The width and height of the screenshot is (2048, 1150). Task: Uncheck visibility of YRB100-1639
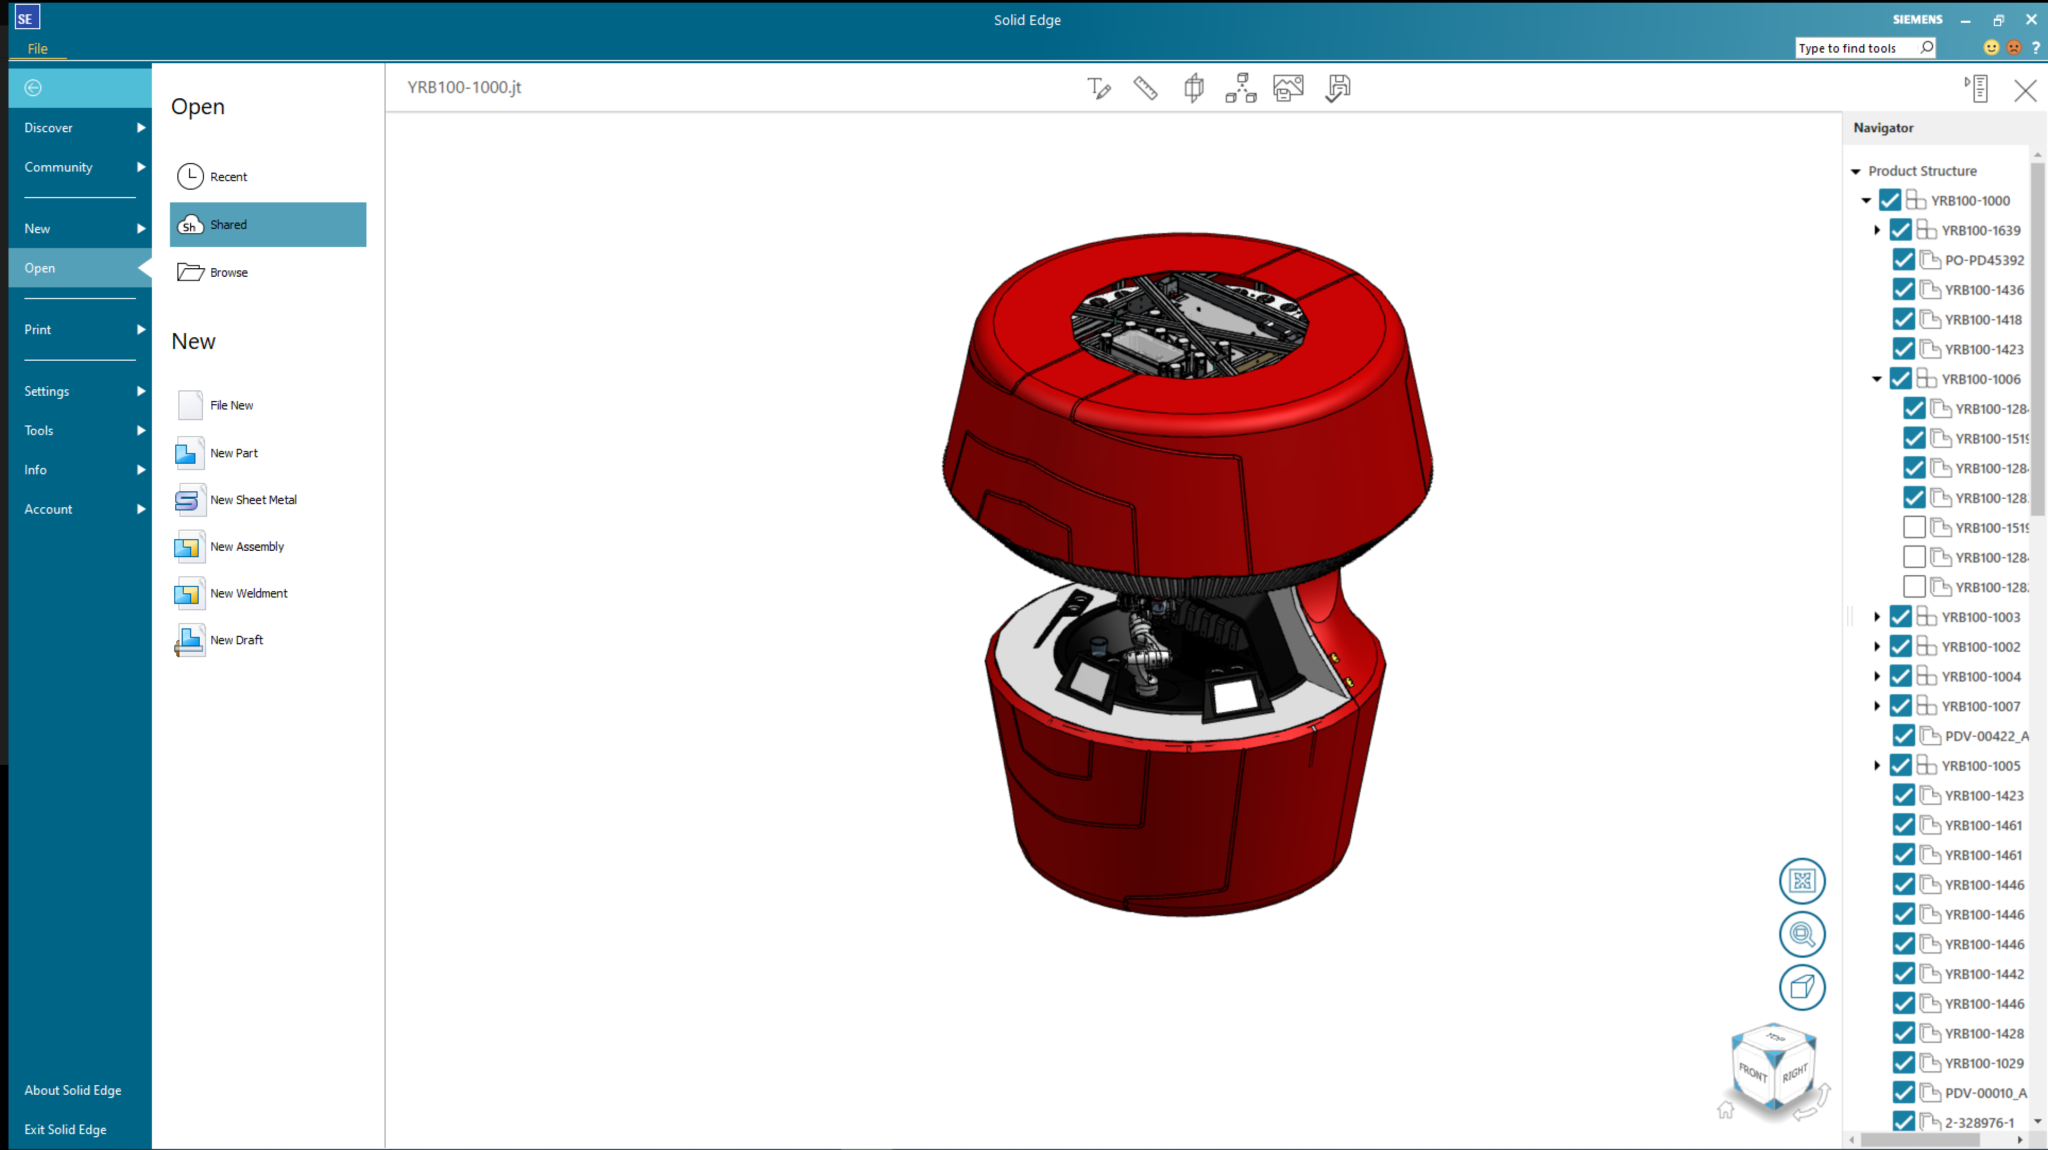[x=1901, y=230]
